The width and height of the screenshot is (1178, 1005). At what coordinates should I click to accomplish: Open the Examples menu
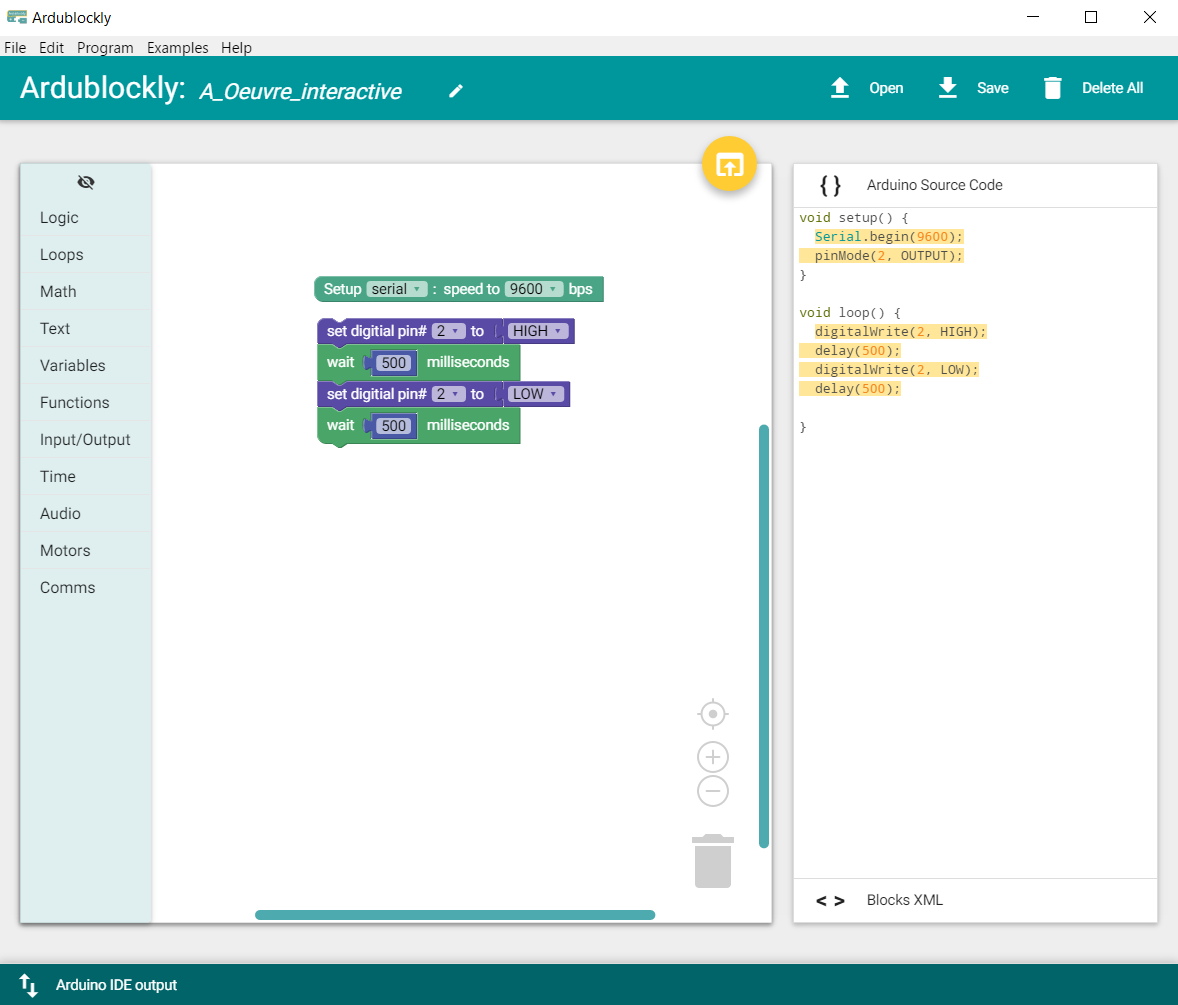point(177,48)
